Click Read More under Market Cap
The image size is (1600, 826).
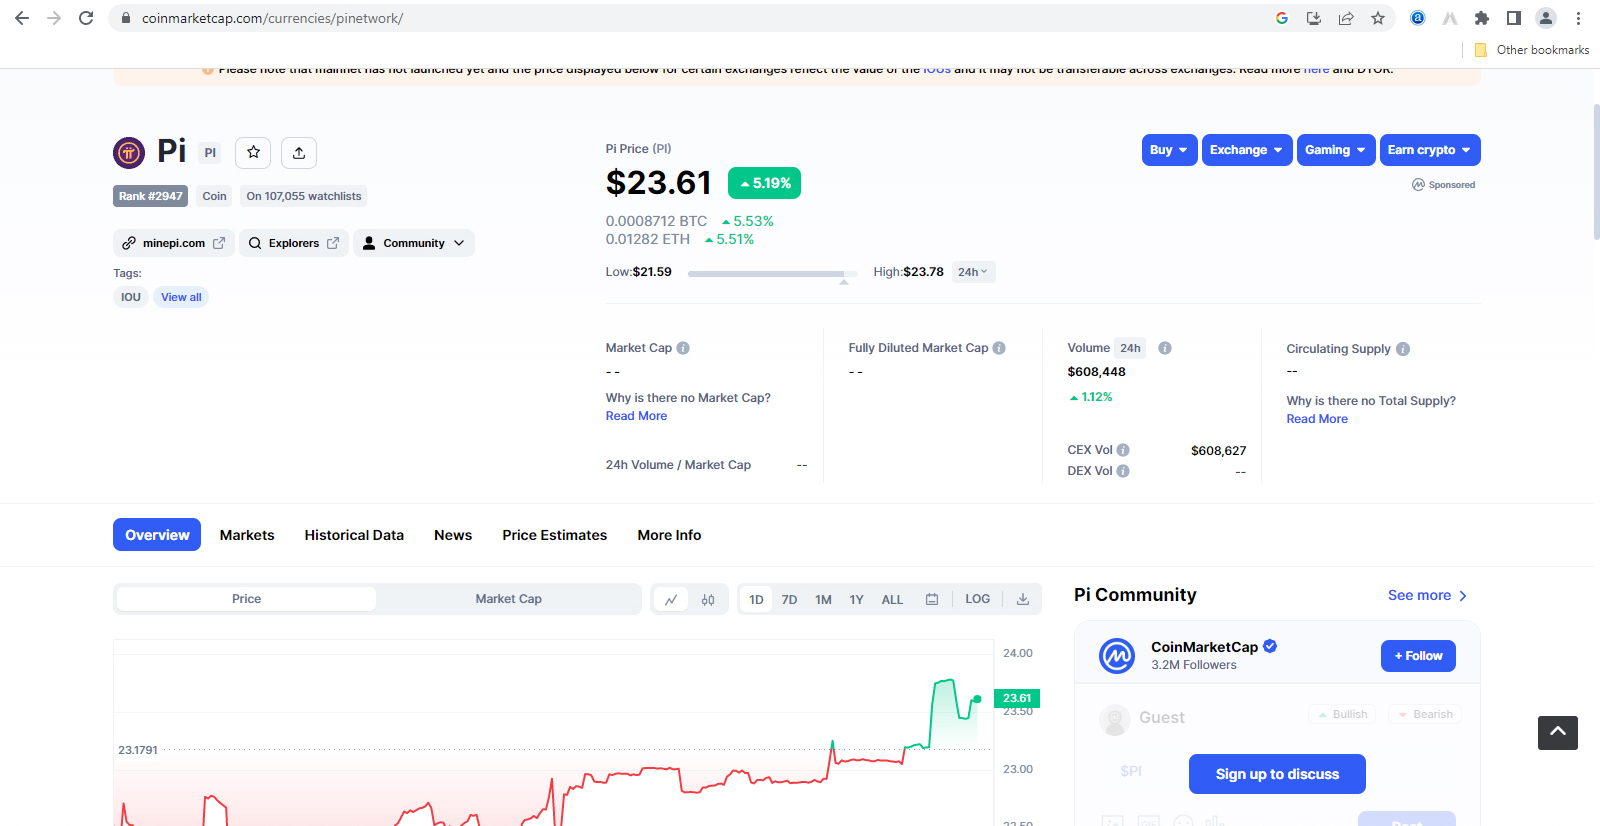pyautogui.click(x=636, y=416)
